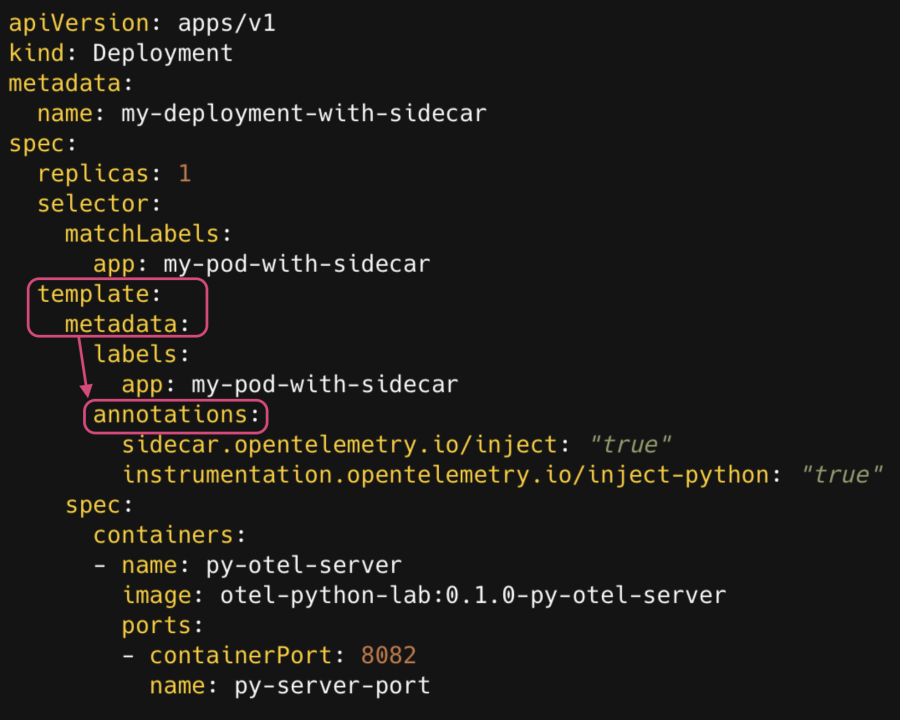The height and width of the screenshot is (720, 900).
Task: Click the selector key
Action: [x=93, y=204]
